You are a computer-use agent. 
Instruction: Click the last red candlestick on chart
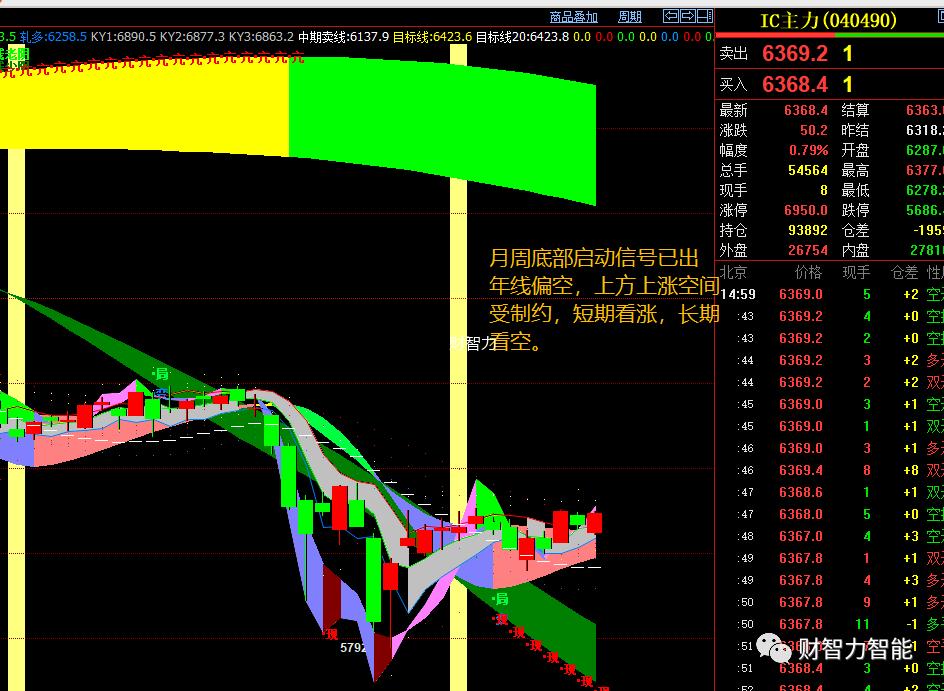595,522
